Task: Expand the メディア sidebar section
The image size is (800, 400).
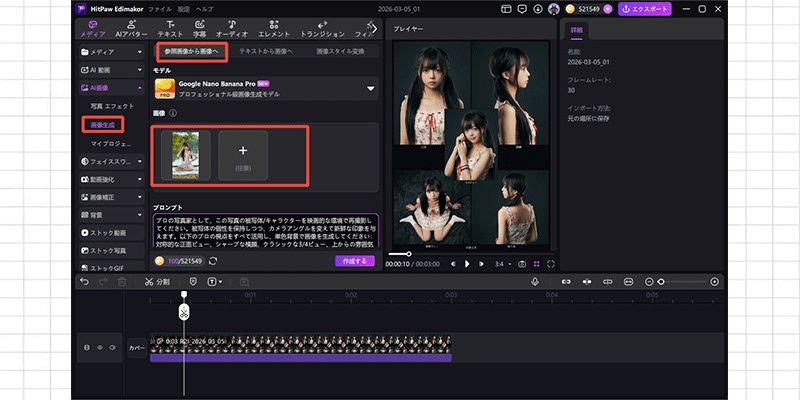Action: point(111,52)
